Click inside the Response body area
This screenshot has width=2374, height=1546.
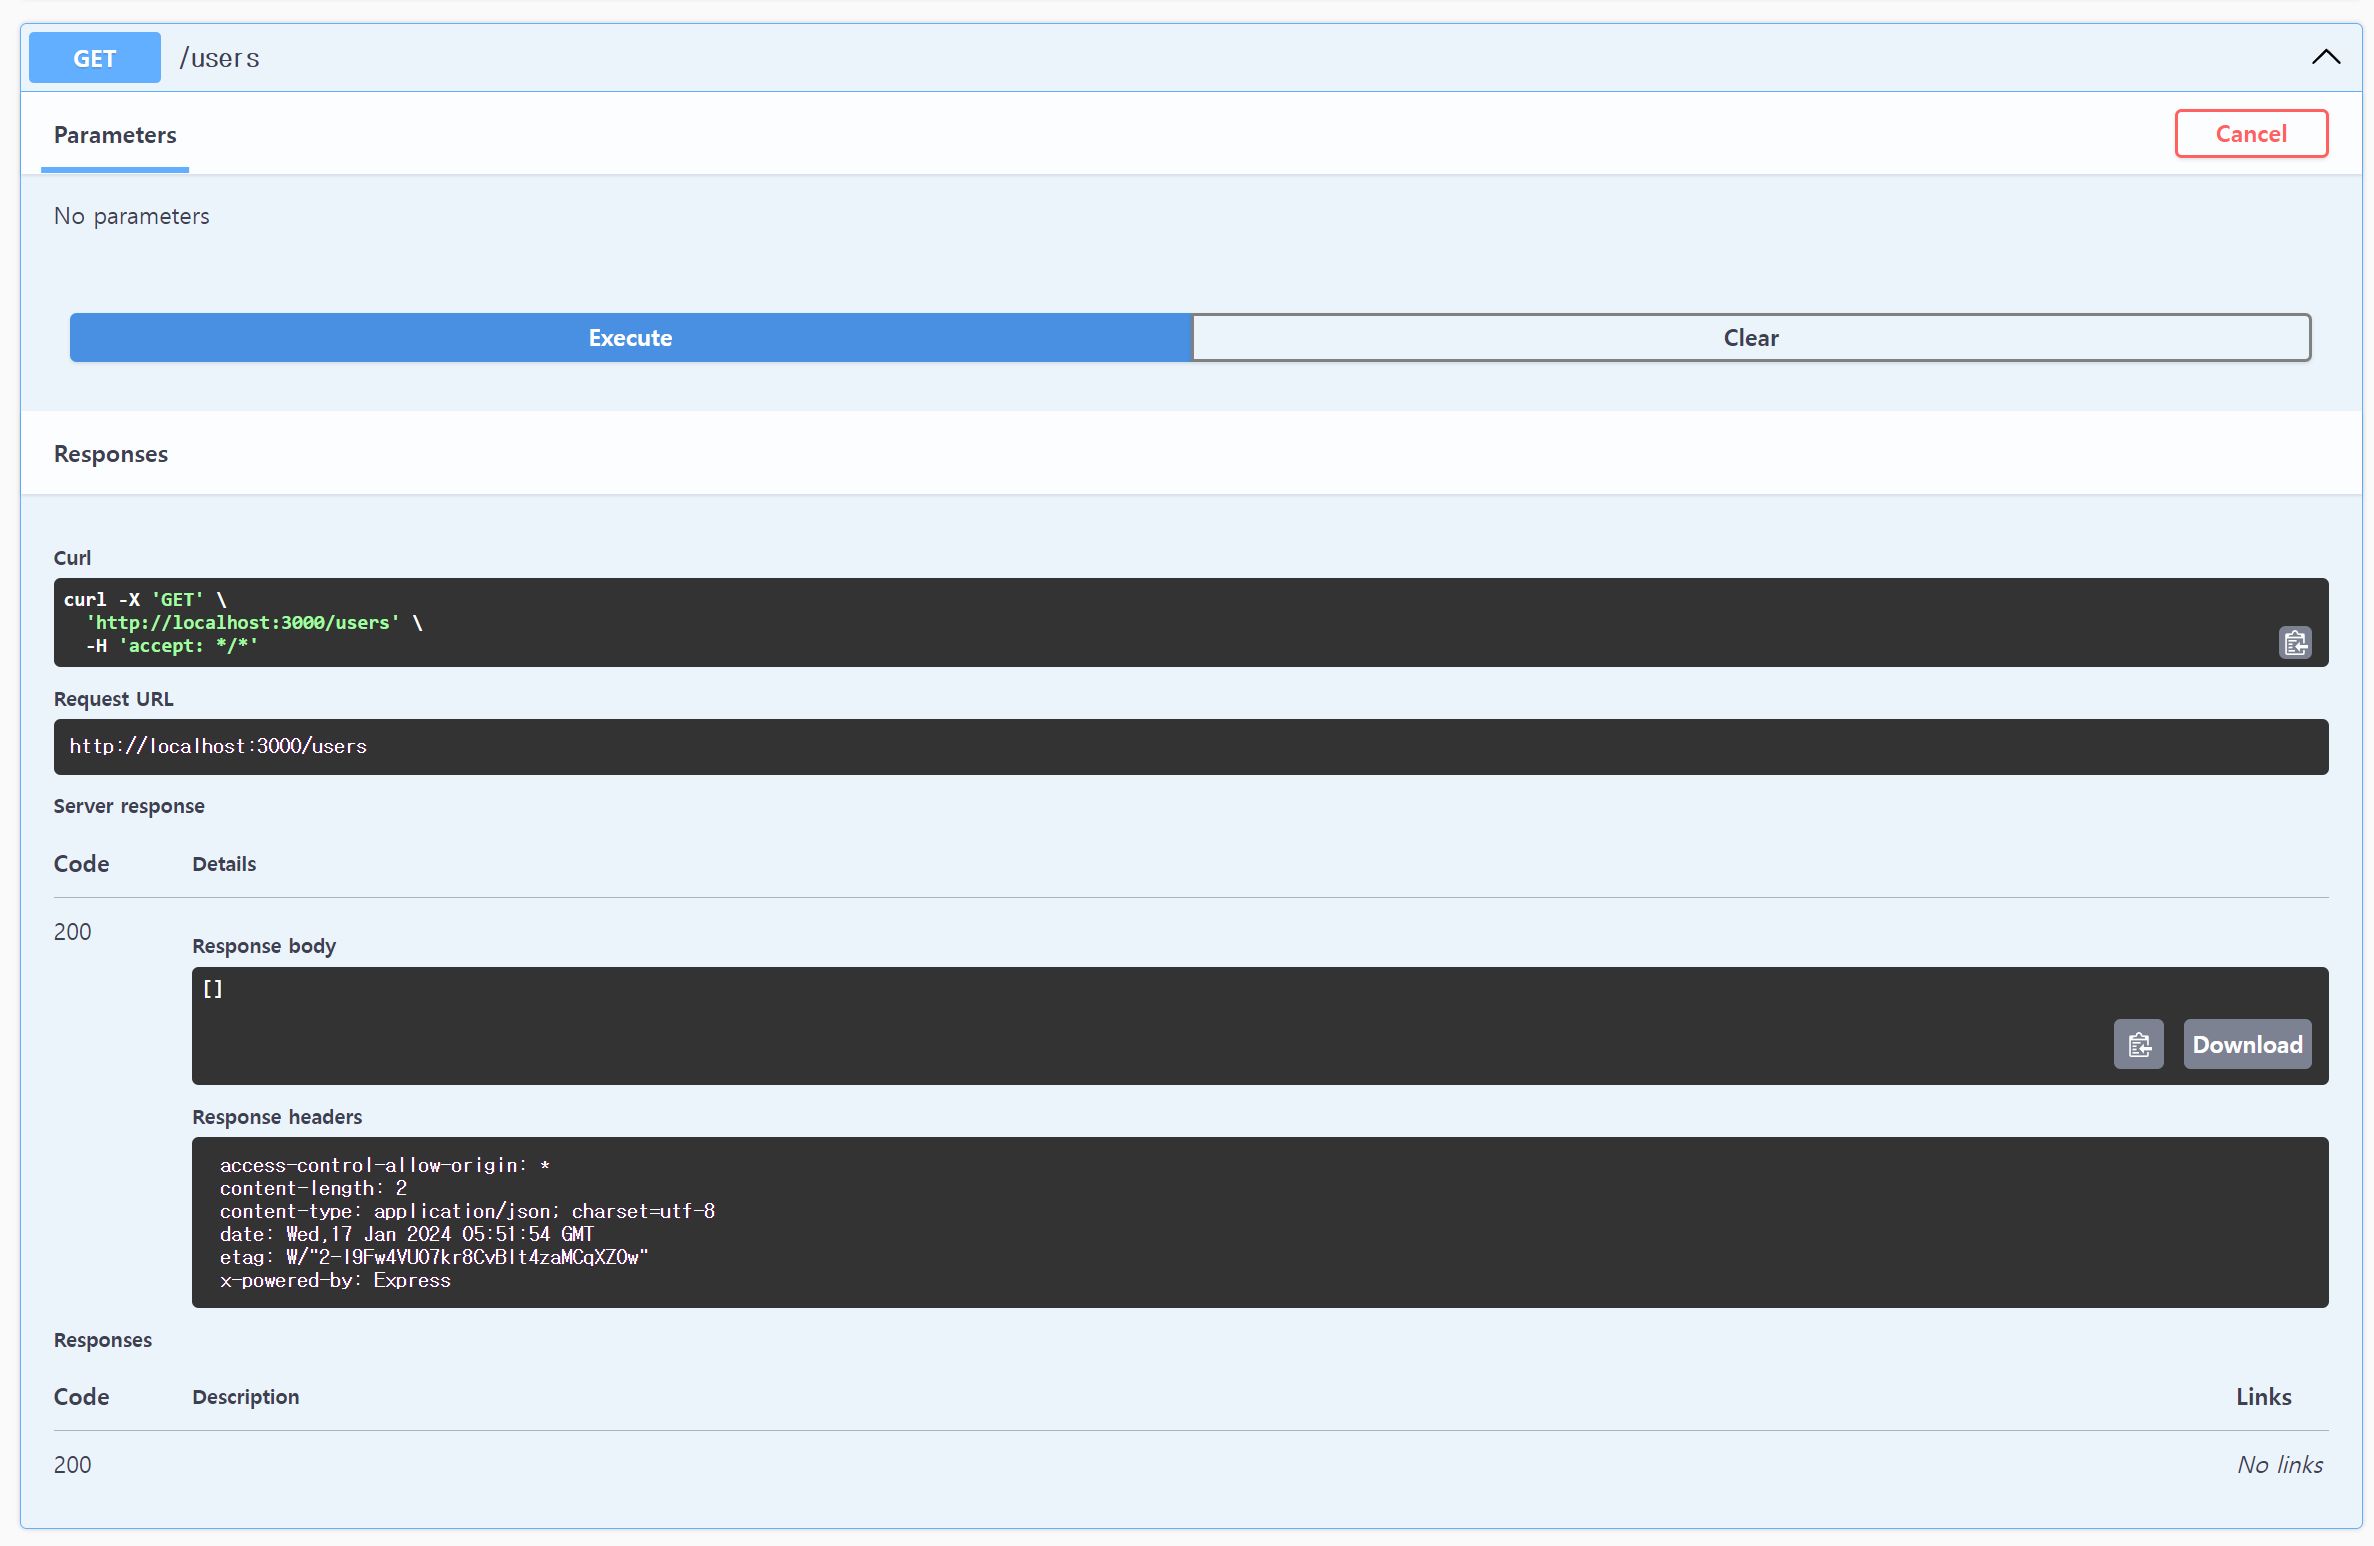click(x=1100, y=1025)
